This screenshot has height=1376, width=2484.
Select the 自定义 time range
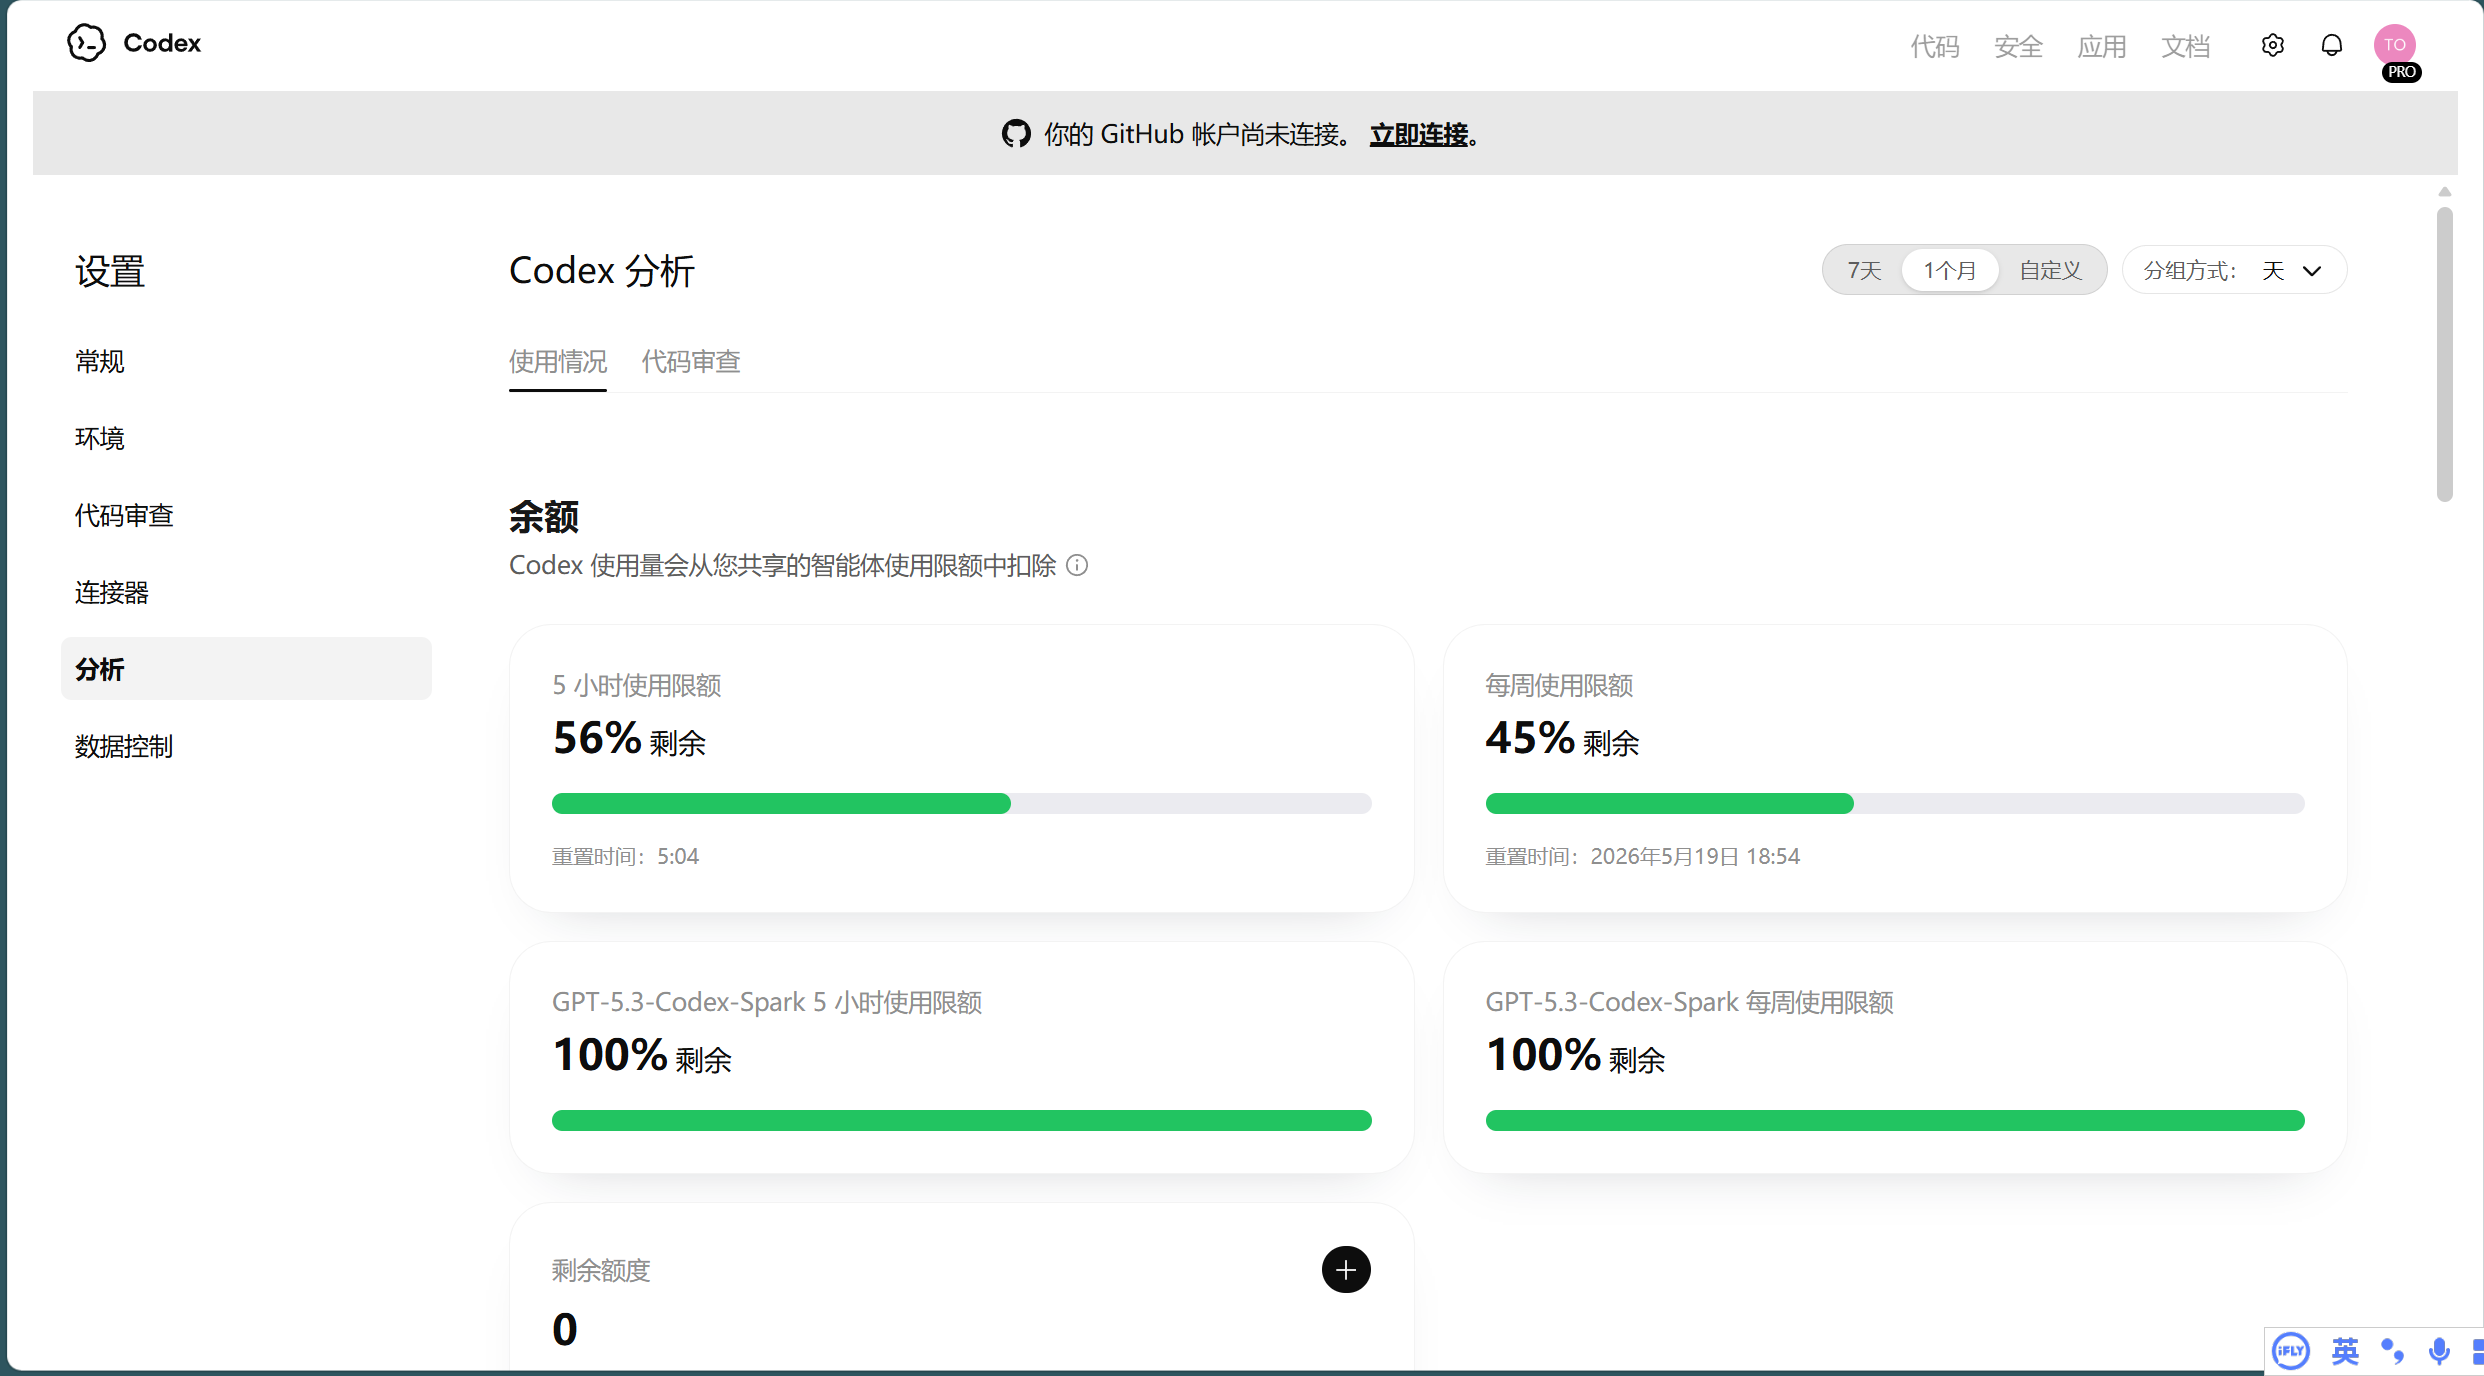pyautogui.click(x=2050, y=271)
